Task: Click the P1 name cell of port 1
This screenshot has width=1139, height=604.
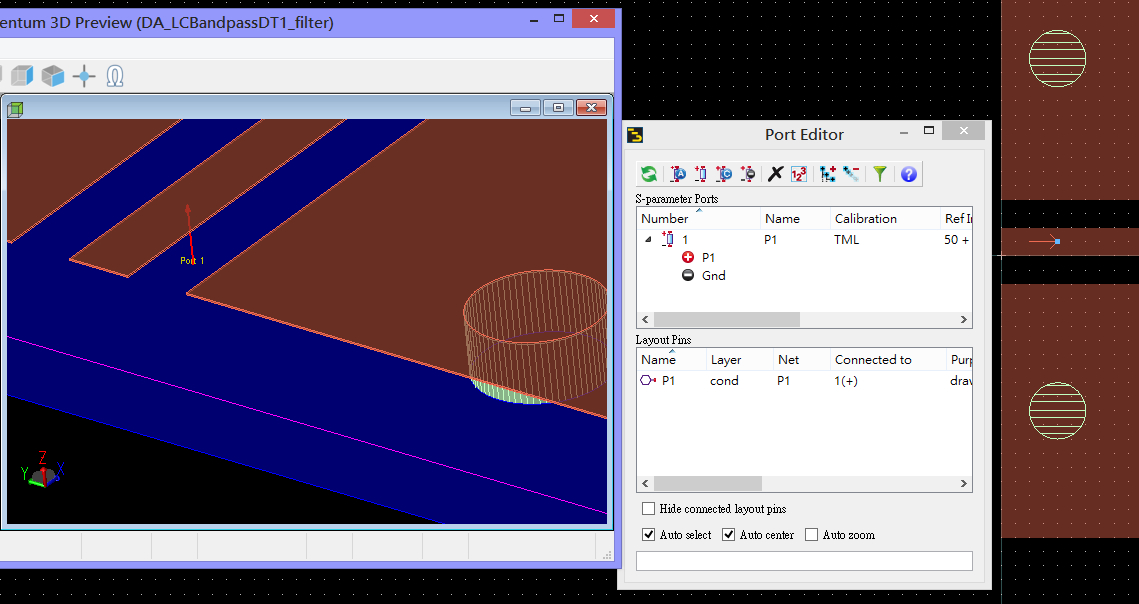Action: 771,239
